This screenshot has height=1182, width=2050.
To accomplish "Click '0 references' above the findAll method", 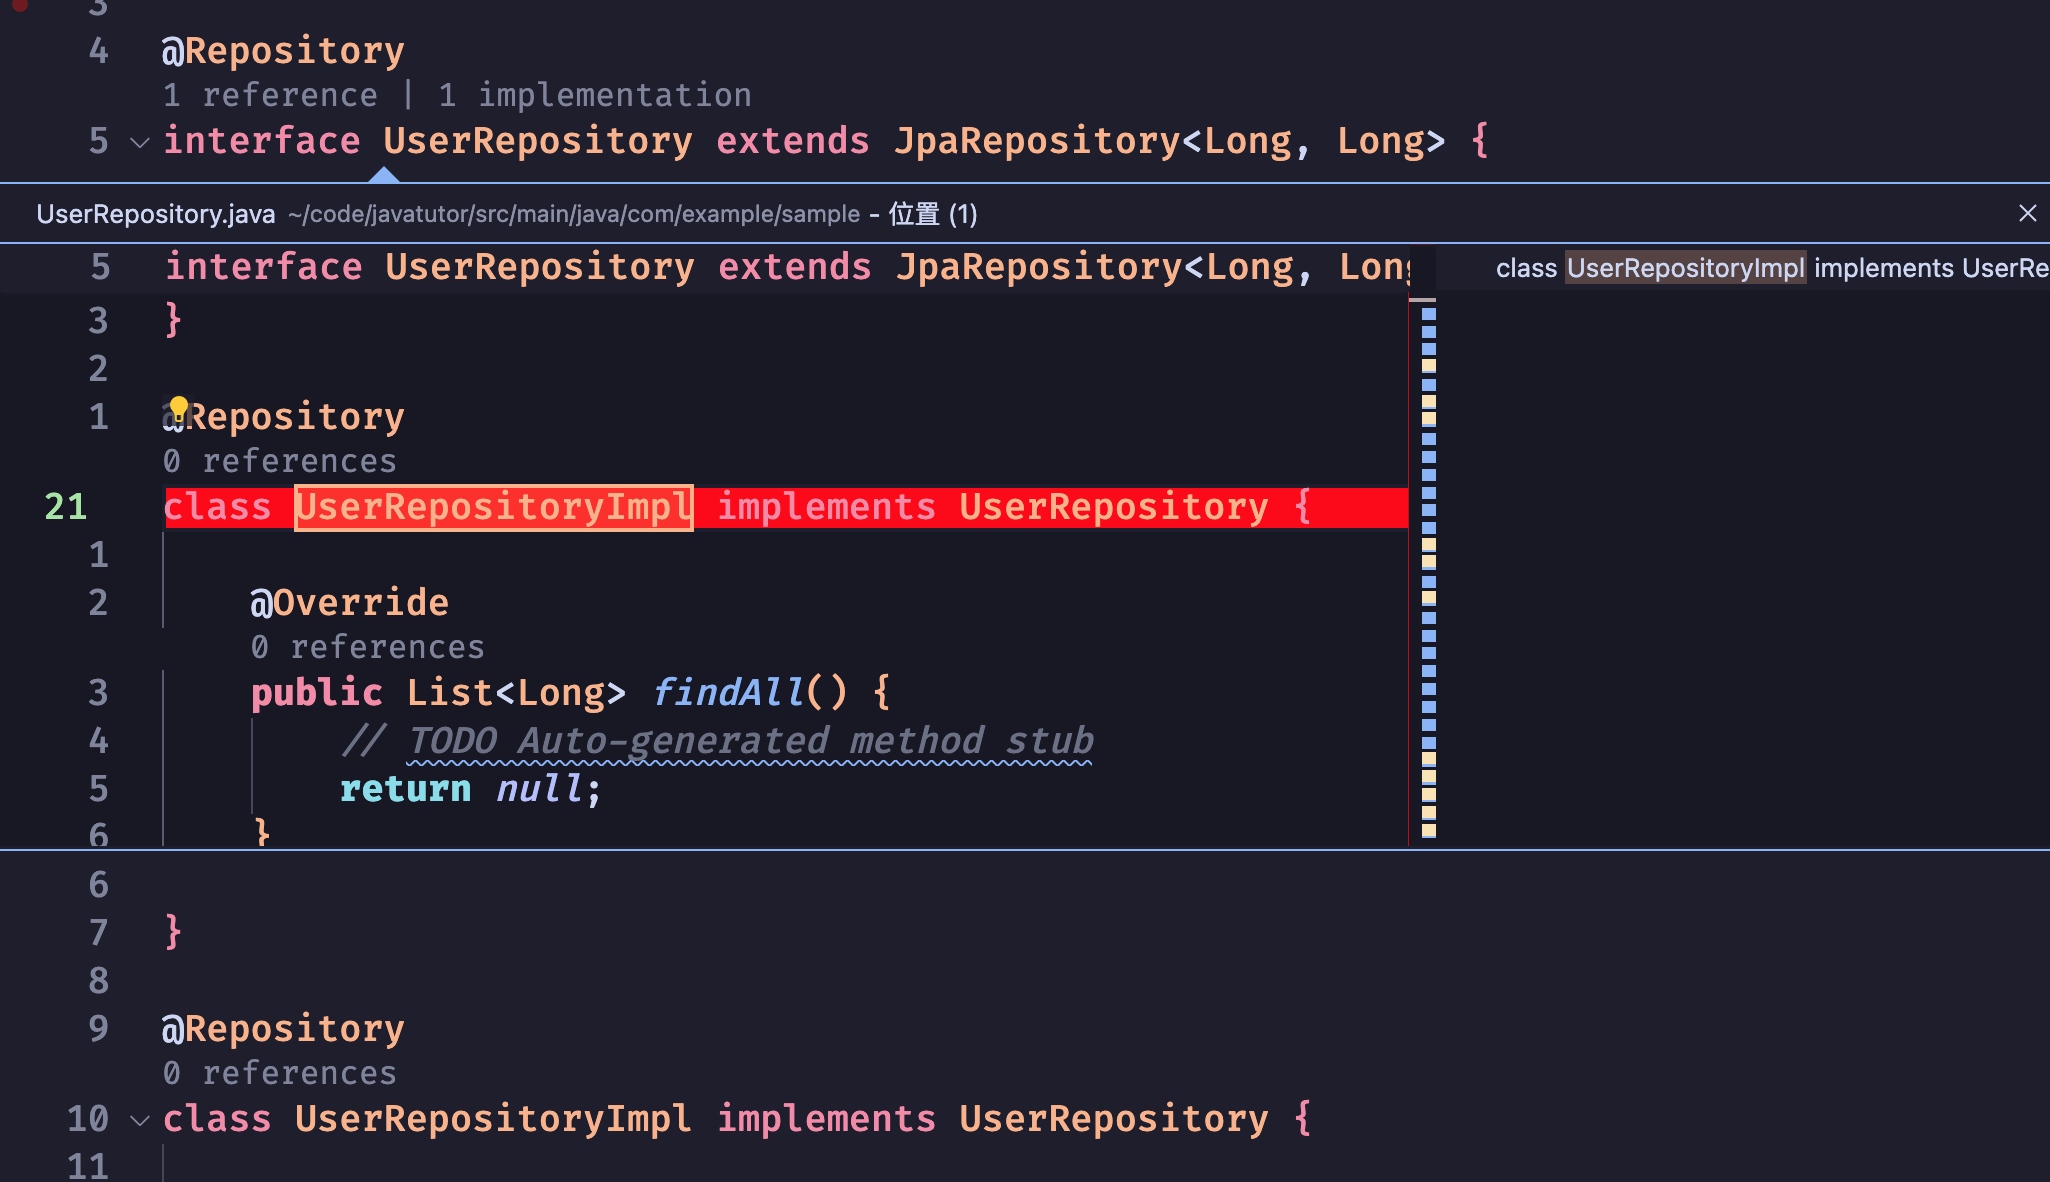I will [367, 646].
